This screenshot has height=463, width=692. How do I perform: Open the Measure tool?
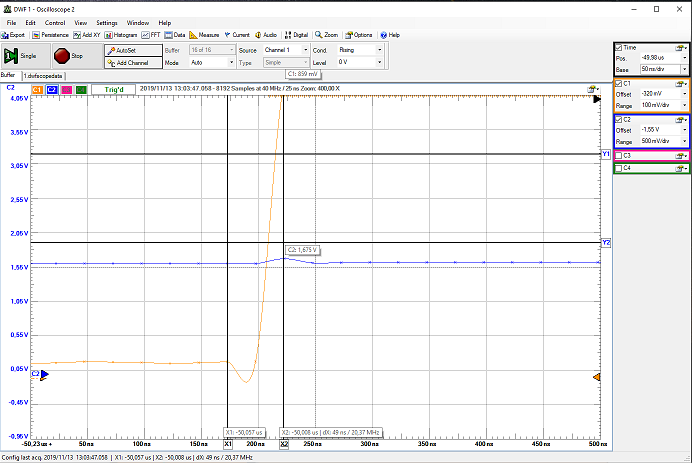click(x=204, y=34)
